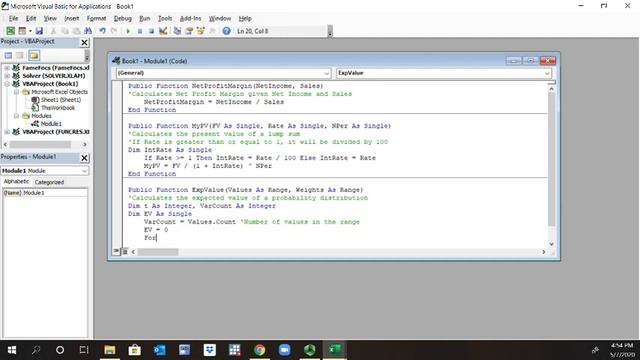Click the code window horizontal scrollbar
This screenshot has height=360, width=640.
[x=158, y=252]
